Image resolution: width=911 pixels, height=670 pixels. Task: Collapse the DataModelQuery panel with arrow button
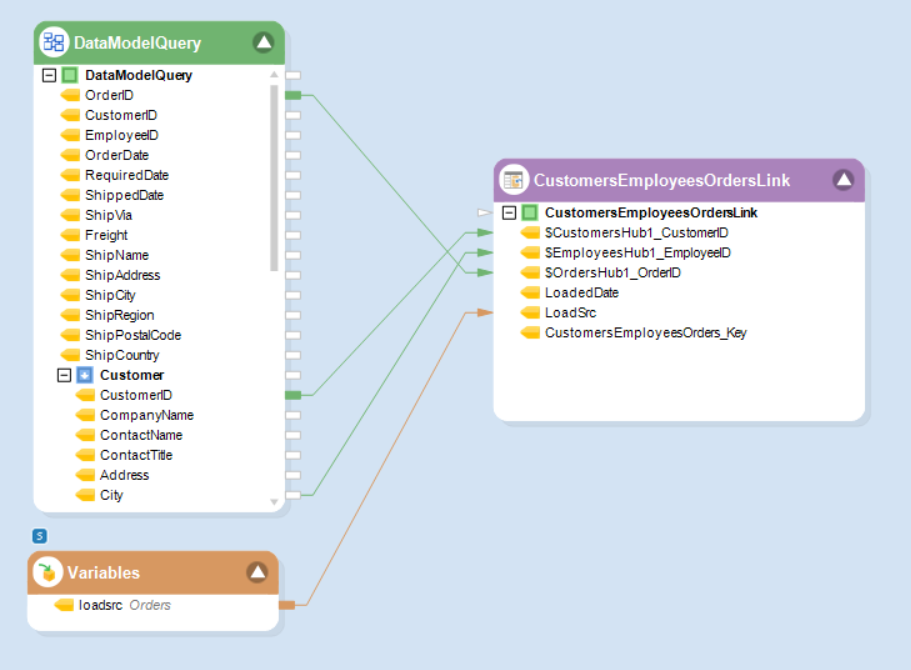[x=263, y=42]
